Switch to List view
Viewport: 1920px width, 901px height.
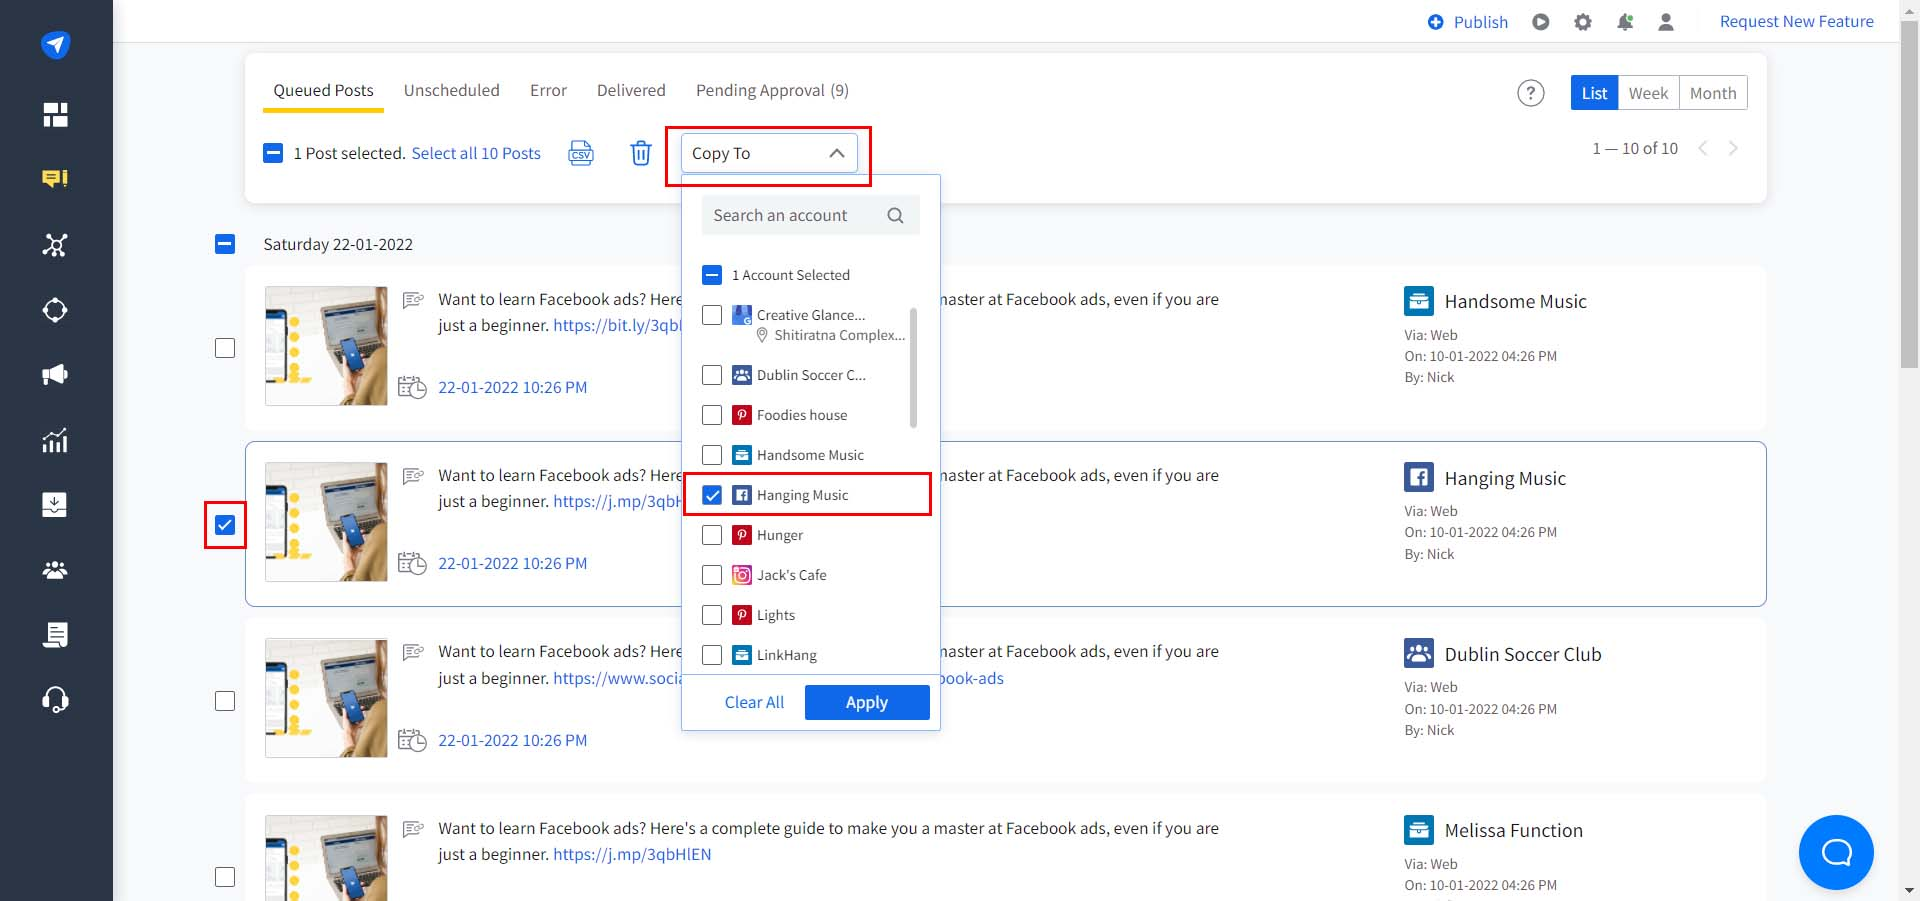click(1594, 93)
